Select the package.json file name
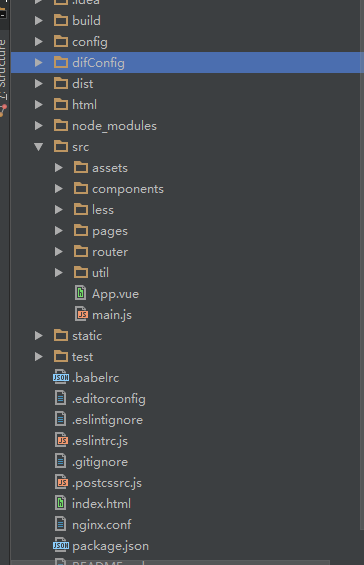This screenshot has height=565, width=364. point(110,546)
